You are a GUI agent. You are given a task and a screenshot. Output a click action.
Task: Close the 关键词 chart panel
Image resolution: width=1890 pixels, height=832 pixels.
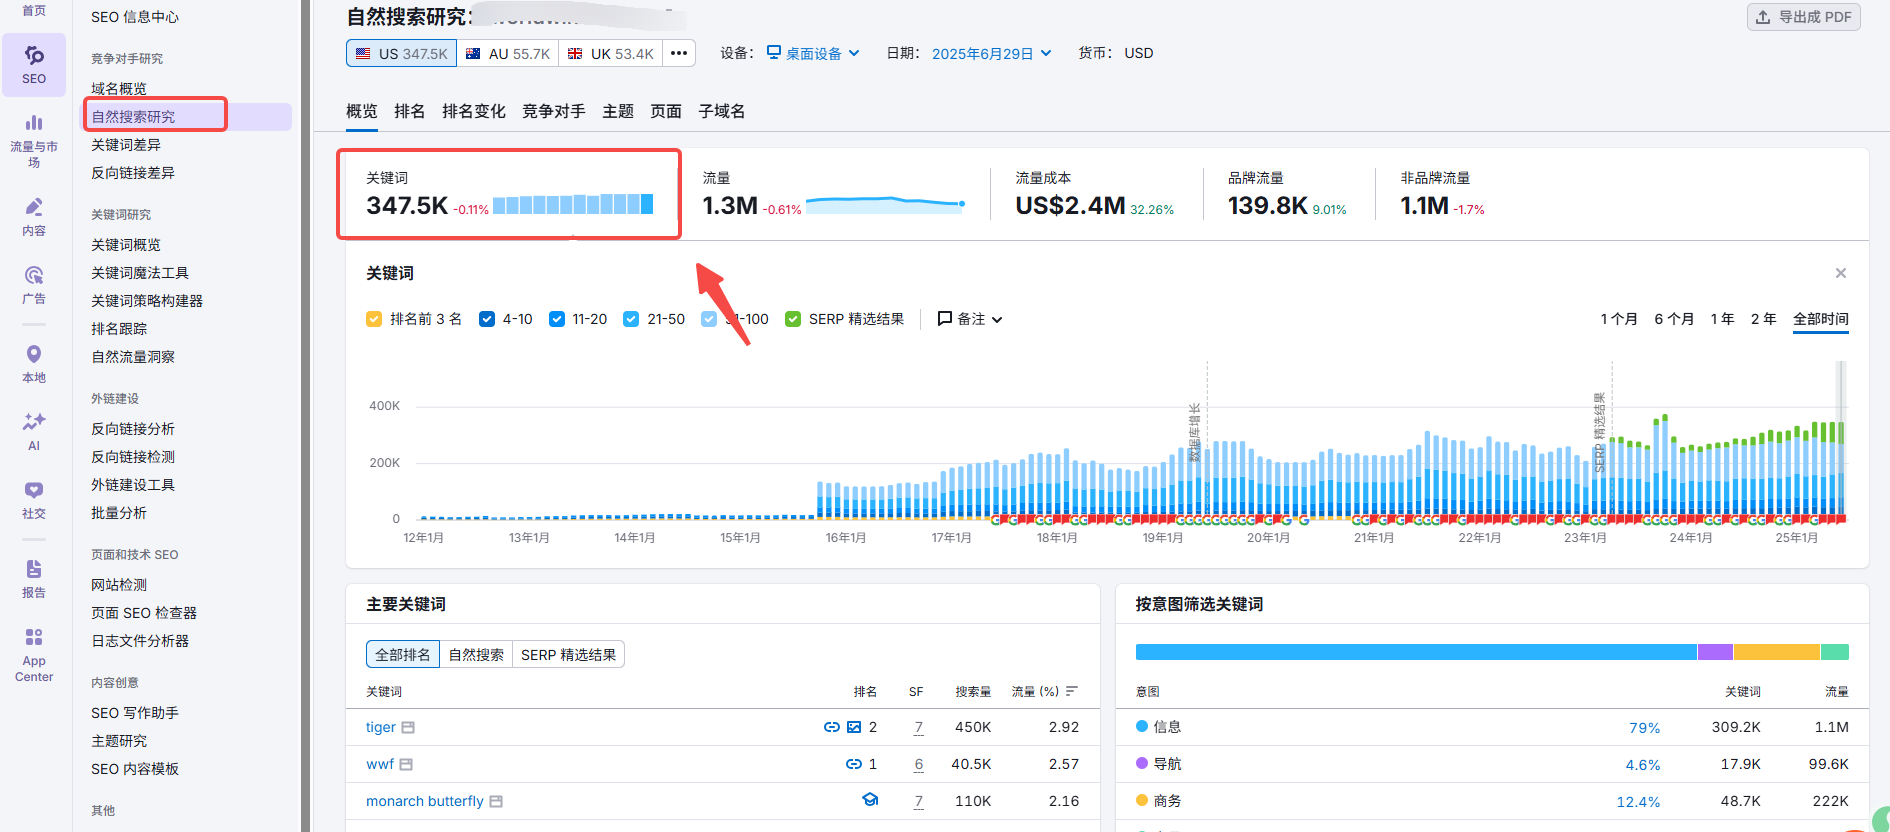tap(1840, 273)
